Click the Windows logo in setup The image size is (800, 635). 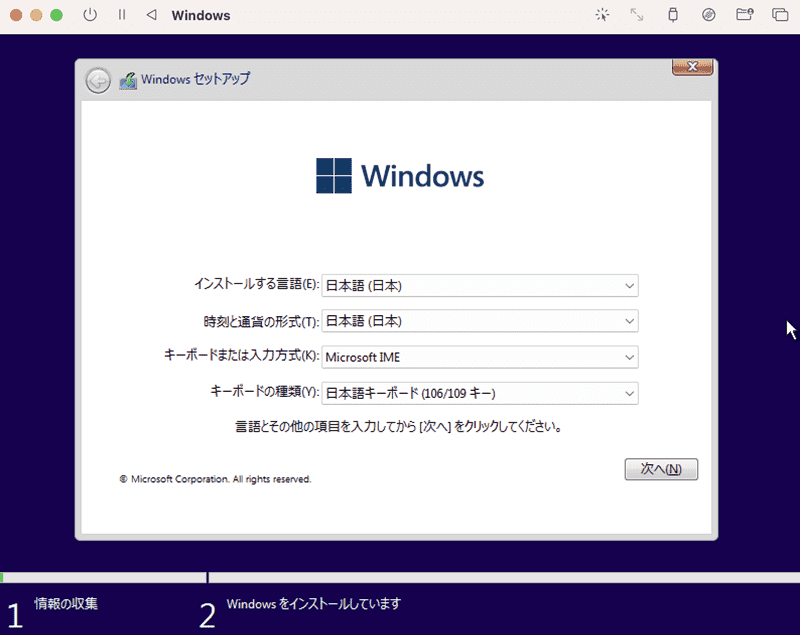pos(400,176)
